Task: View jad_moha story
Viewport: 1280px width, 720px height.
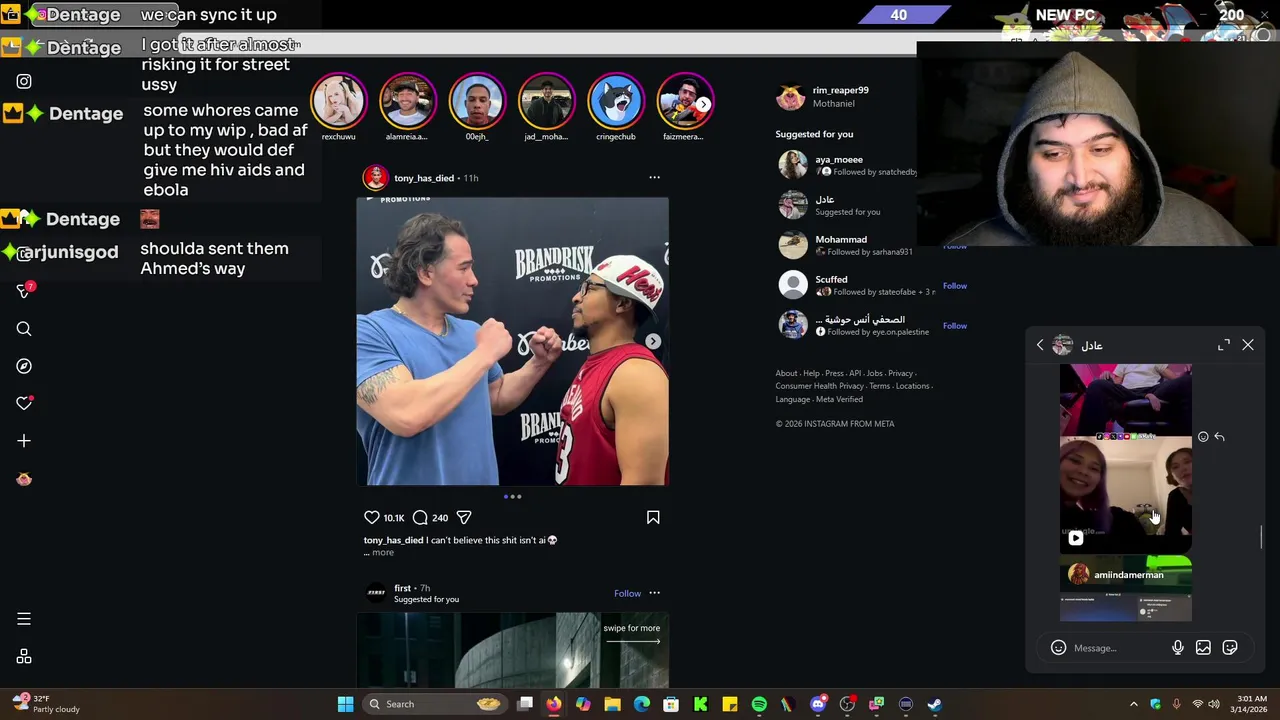Action: 546,101
